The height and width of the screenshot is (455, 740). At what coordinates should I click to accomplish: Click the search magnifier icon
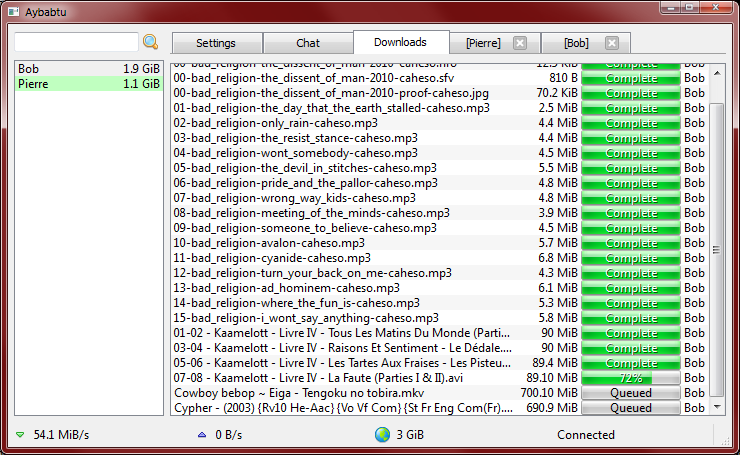pos(151,42)
